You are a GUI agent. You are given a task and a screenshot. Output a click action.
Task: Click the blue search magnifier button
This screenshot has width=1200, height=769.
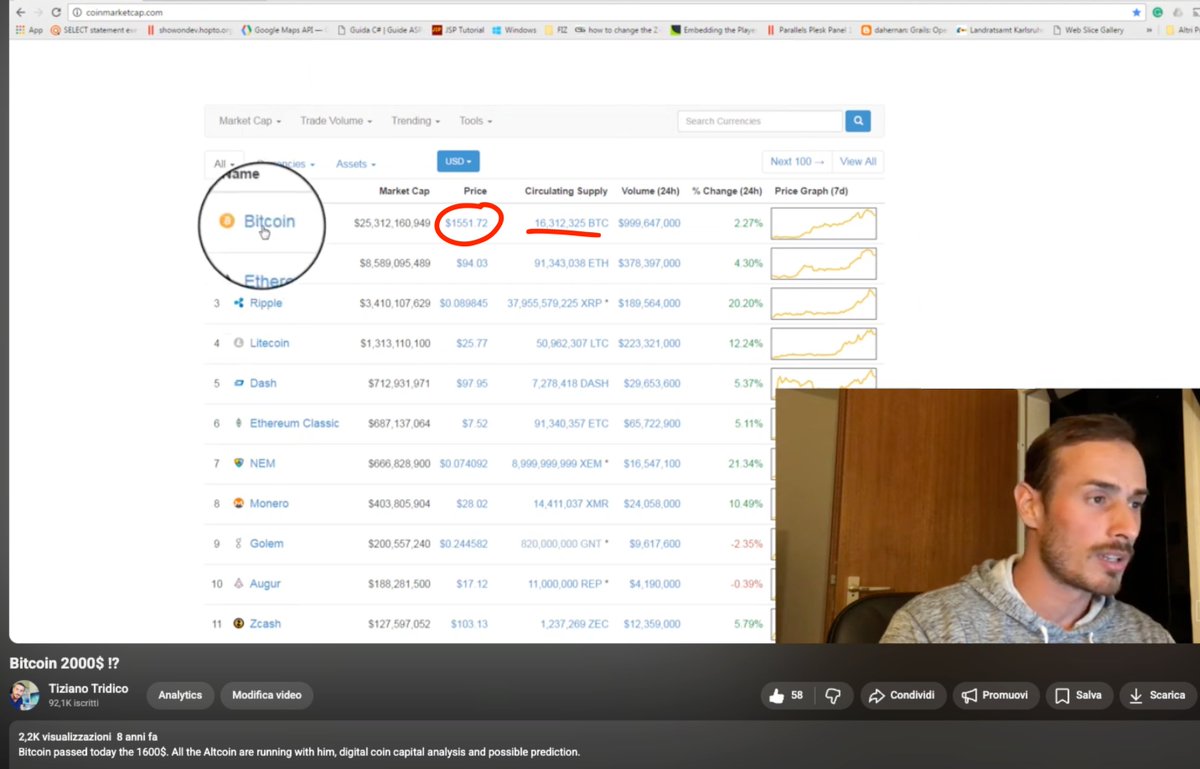tap(858, 121)
